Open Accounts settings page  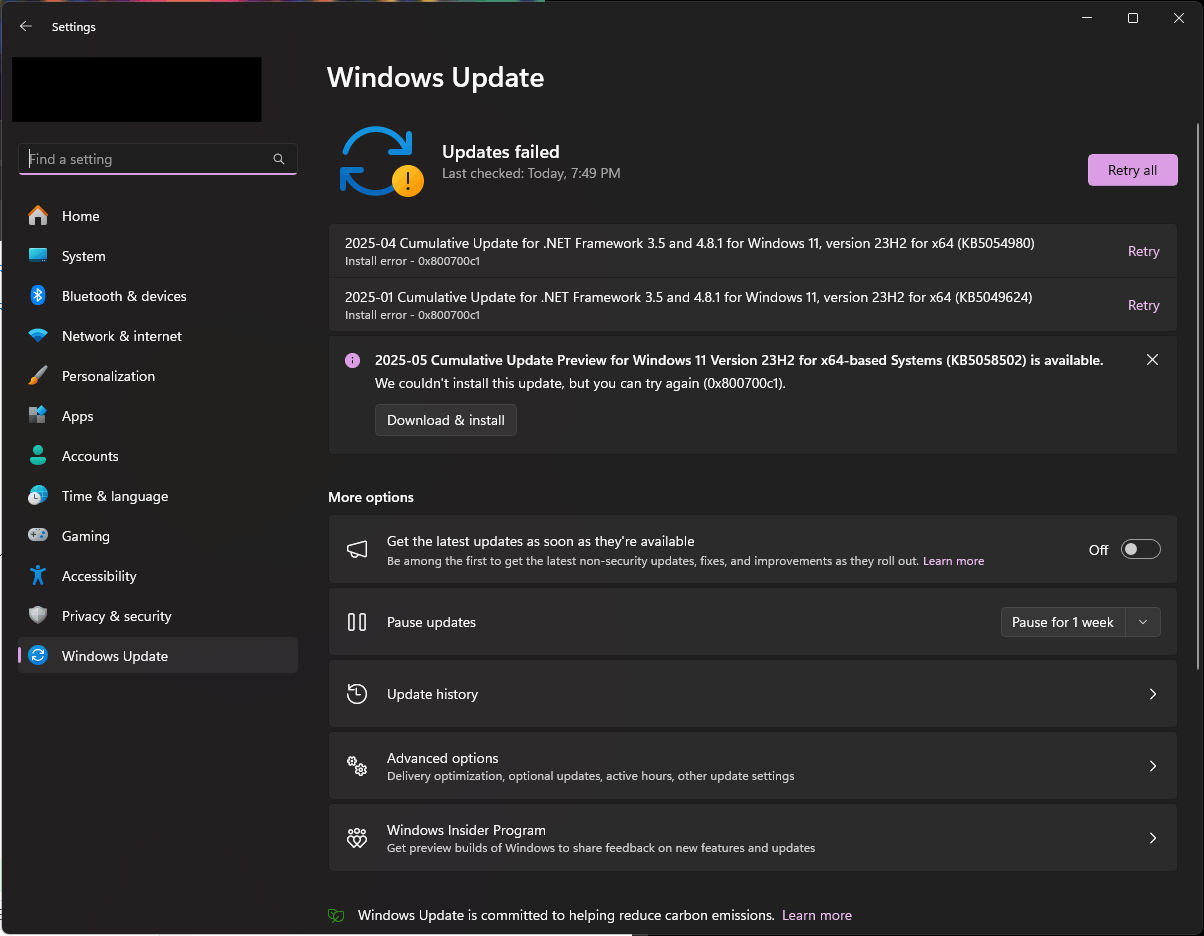(158, 456)
